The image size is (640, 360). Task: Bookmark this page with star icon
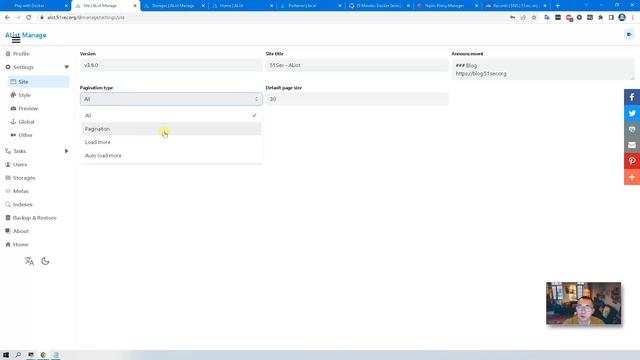534,18
